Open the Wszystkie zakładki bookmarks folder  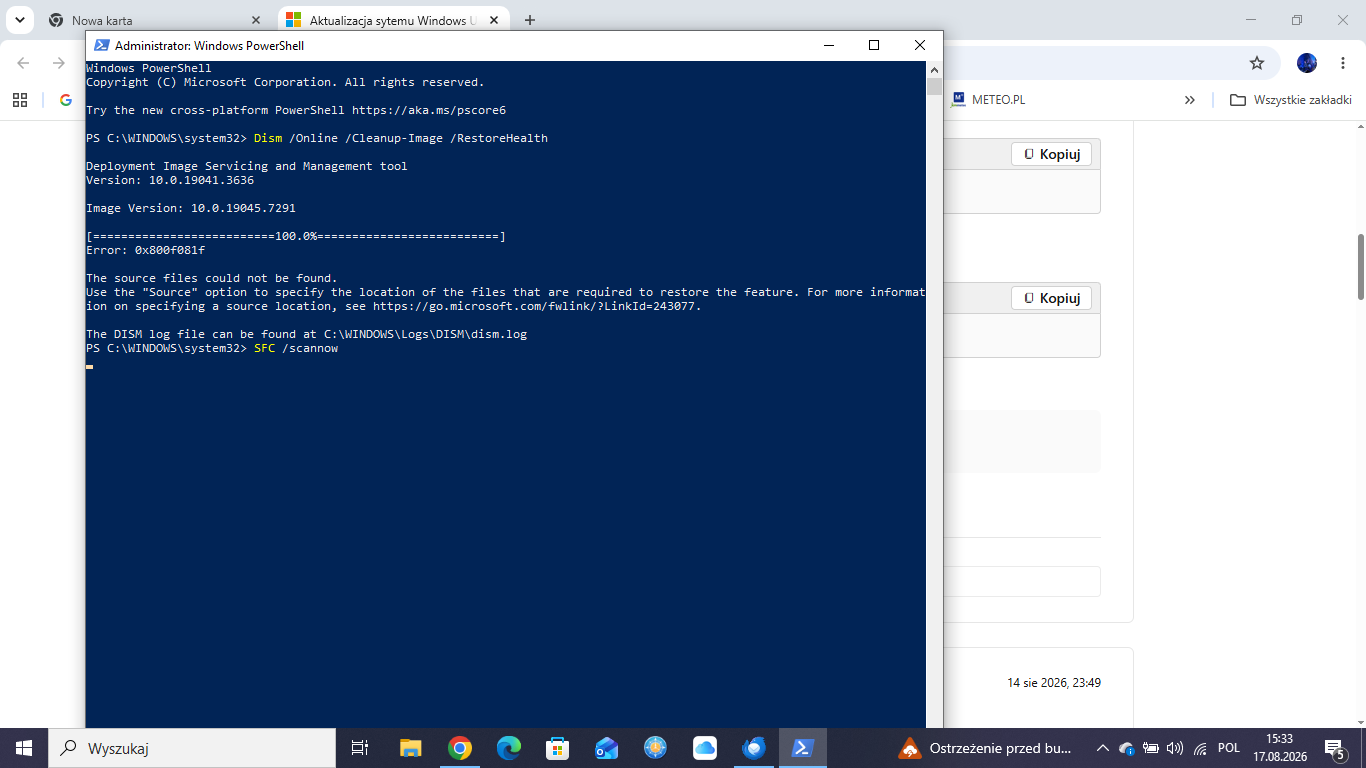(x=1290, y=100)
